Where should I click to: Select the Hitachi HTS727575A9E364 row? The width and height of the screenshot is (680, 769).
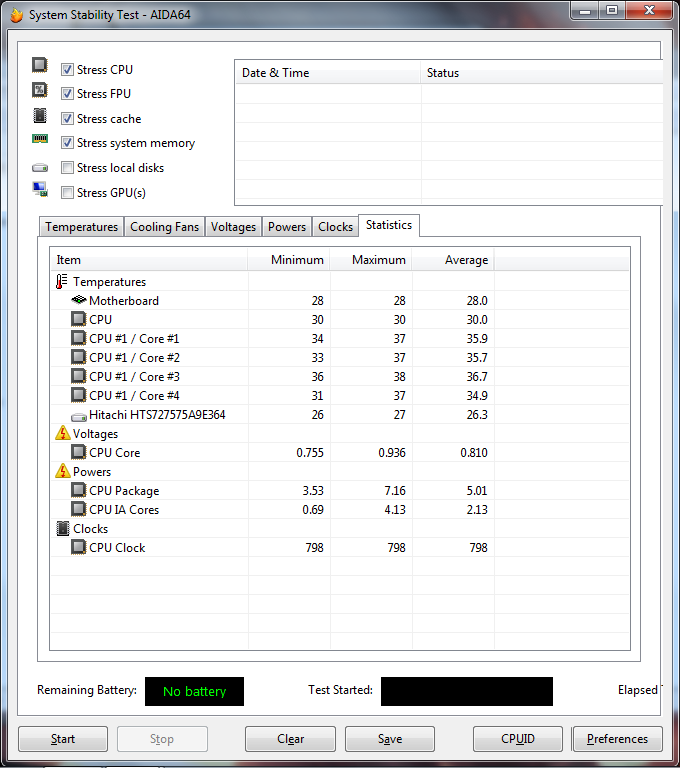[x=340, y=415]
